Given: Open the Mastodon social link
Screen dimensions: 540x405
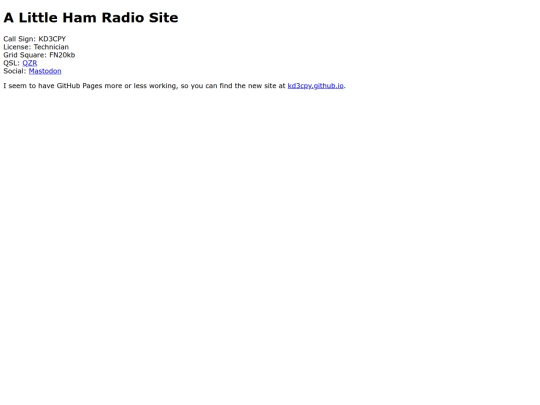Looking at the screenshot, I should click(x=45, y=71).
